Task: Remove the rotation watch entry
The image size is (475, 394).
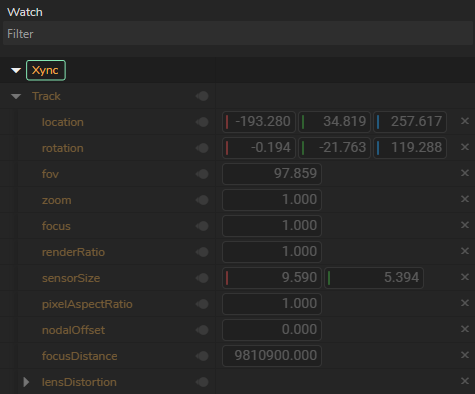Action: [x=465, y=147]
